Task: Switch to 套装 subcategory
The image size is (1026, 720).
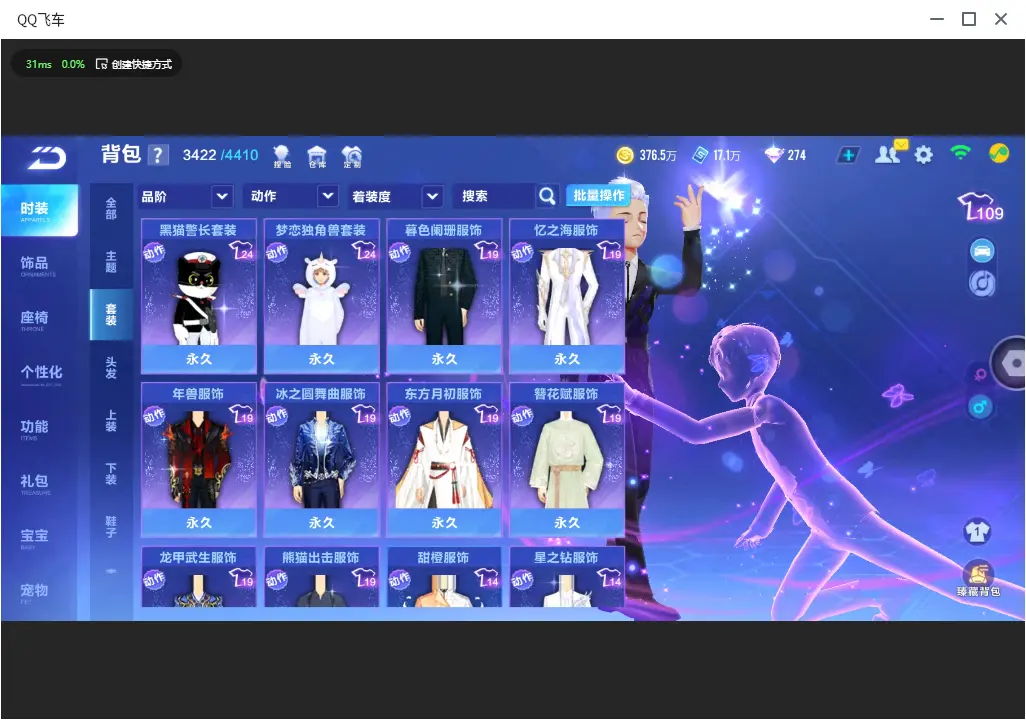Action: (x=111, y=315)
